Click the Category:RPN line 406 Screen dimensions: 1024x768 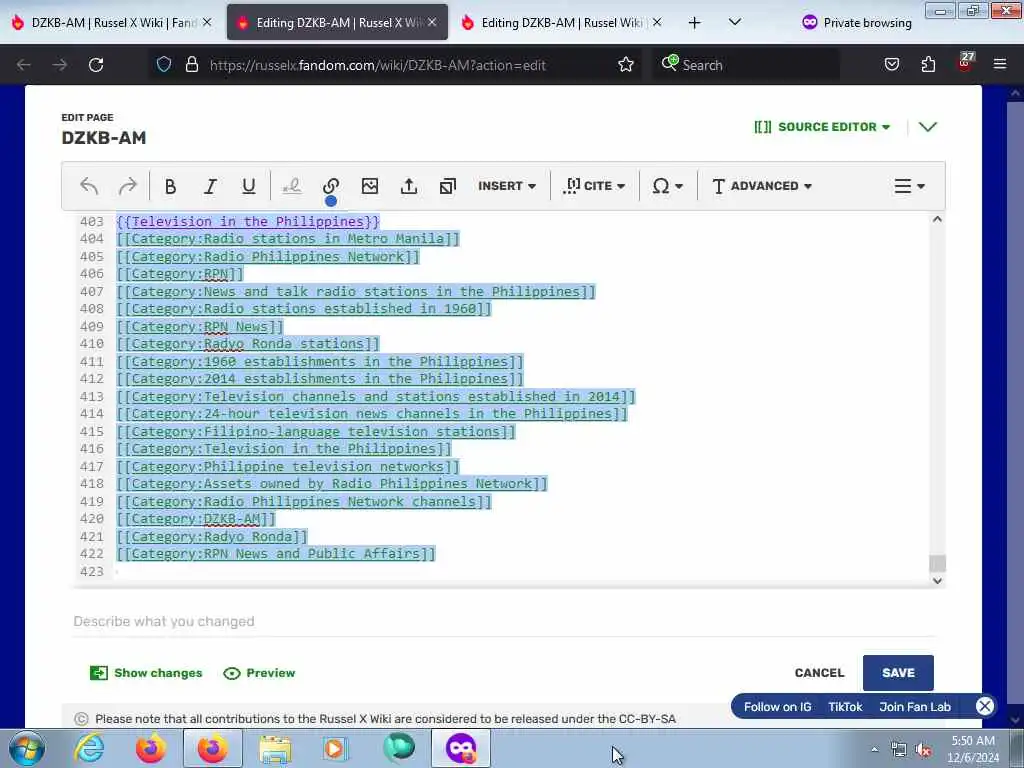(x=180, y=274)
